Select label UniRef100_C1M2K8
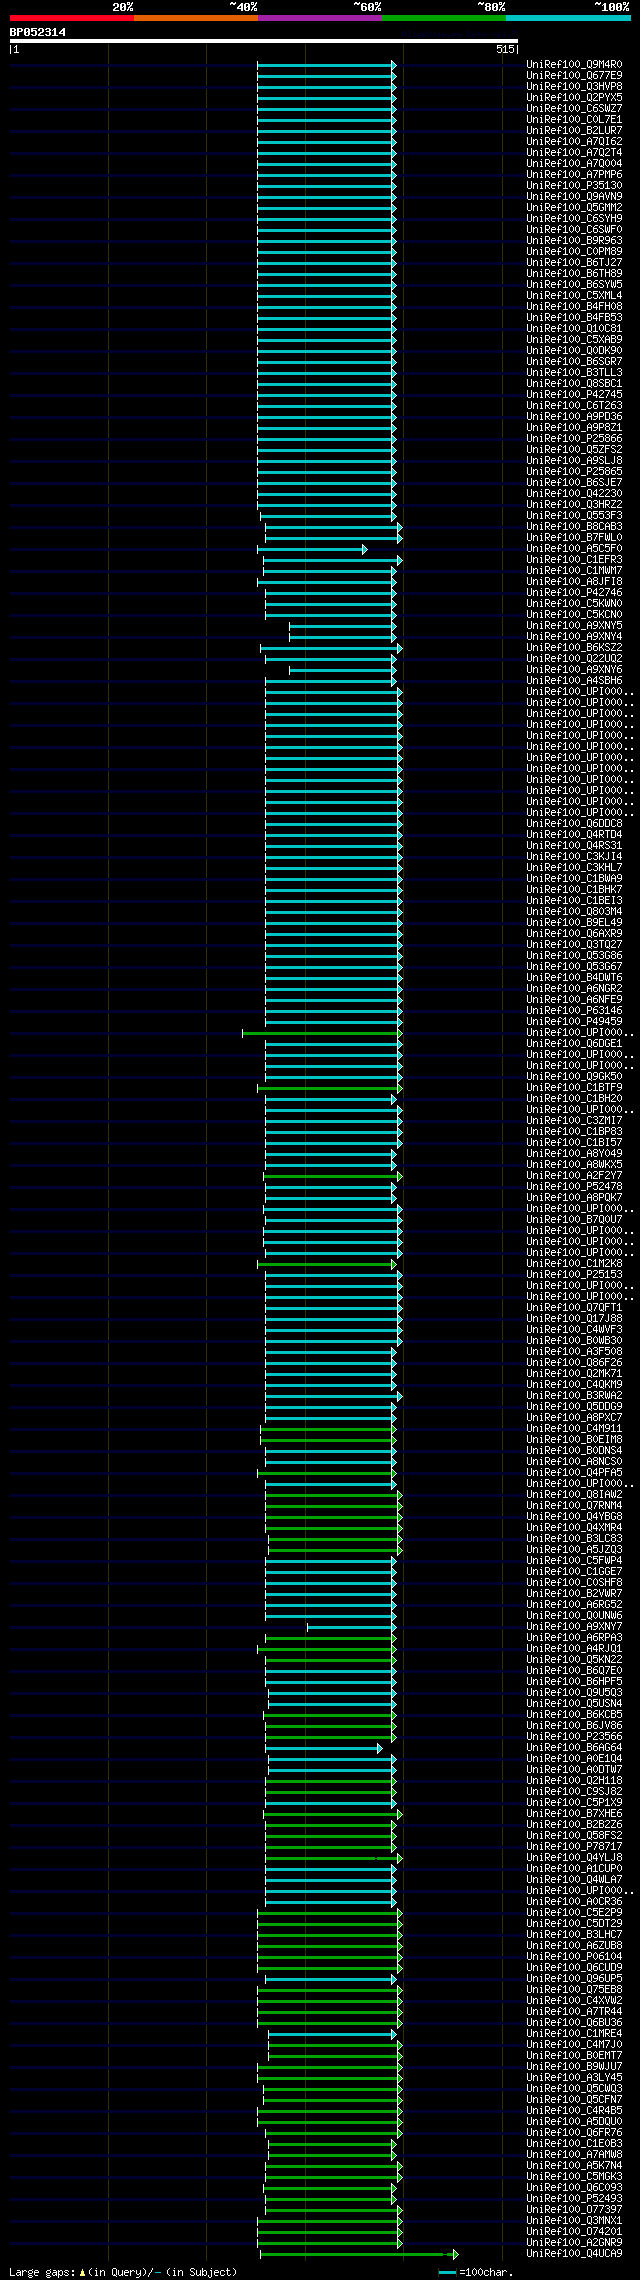Screen dimensions: 640x2280 (x=574, y=1264)
